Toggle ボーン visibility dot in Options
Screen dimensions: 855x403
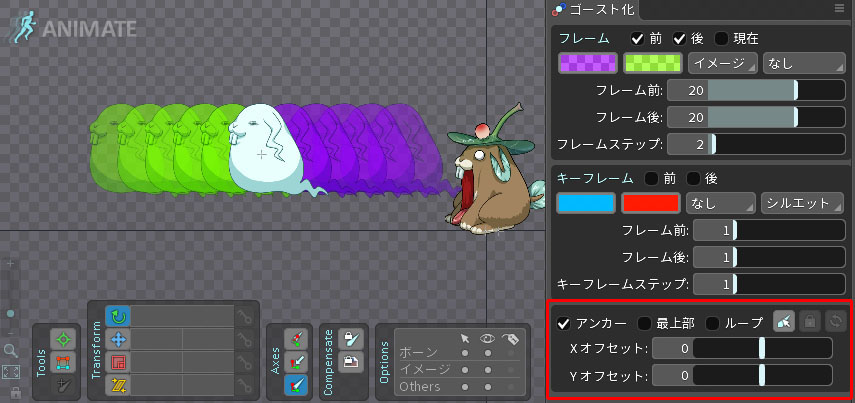(x=488, y=353)
